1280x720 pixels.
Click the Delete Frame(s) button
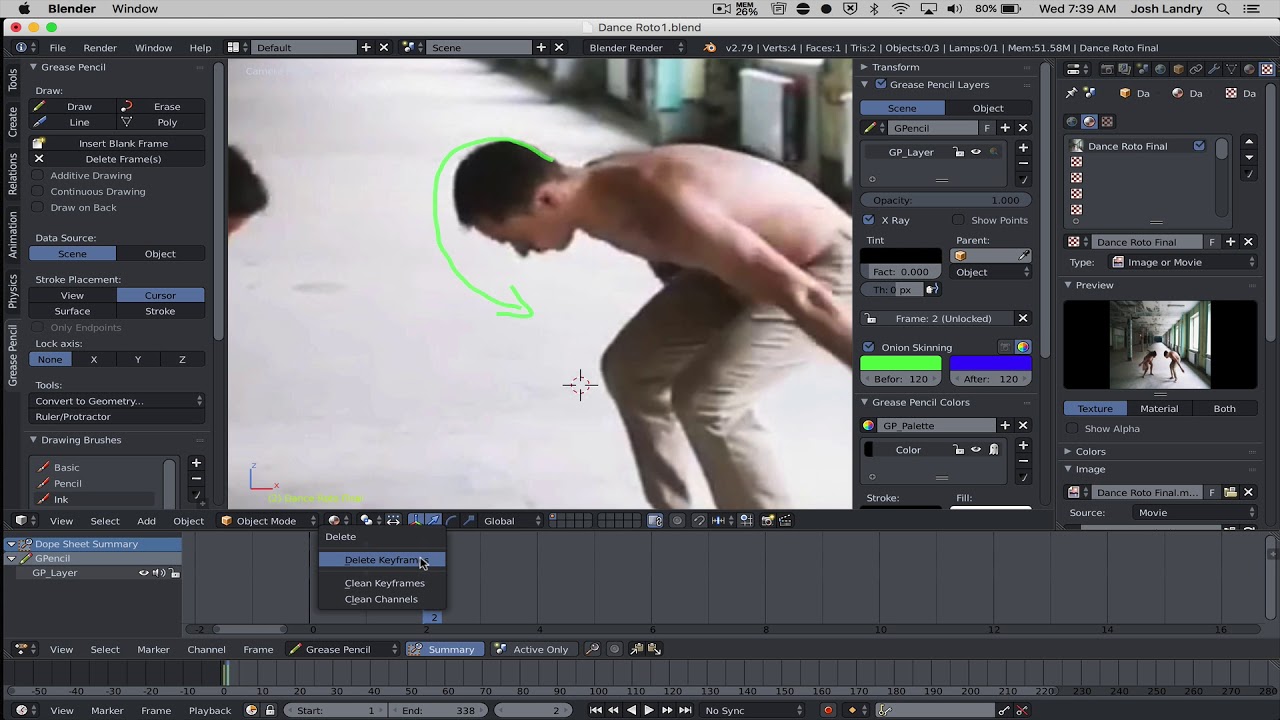pos(118,159)
